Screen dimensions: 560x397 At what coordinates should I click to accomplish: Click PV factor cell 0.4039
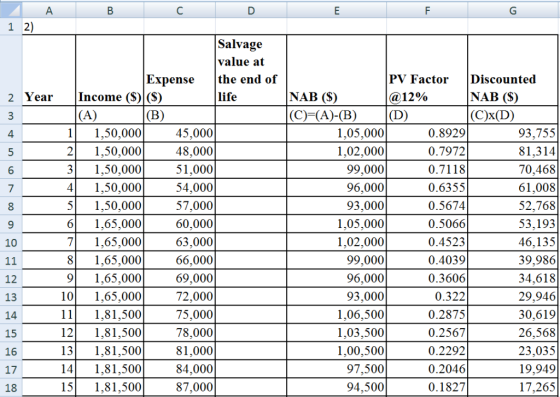pos(427,260)
